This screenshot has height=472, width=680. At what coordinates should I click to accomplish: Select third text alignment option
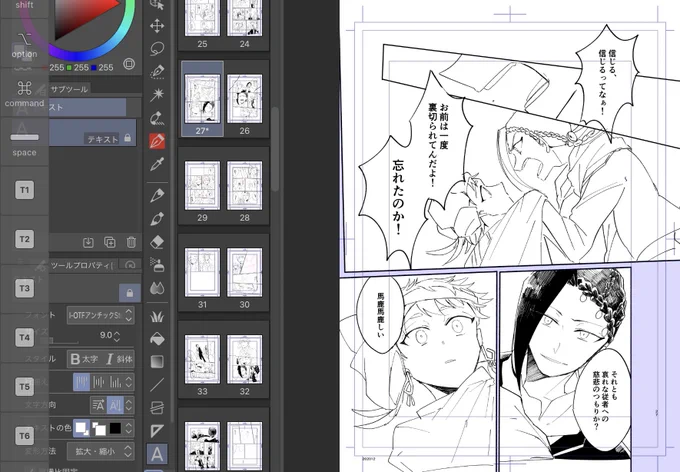tap(115, 382)
